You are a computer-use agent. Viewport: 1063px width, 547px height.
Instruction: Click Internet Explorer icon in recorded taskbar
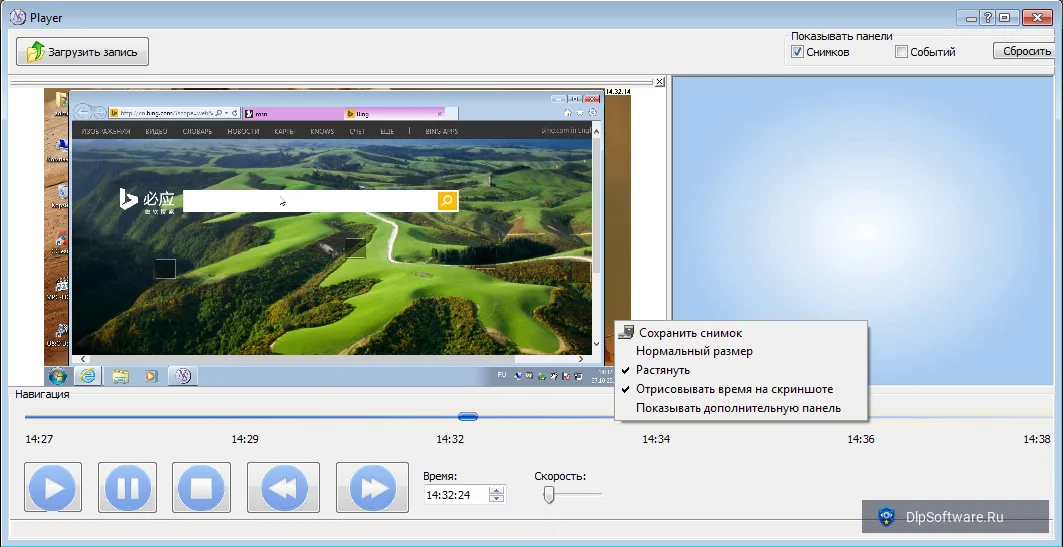point(87,376)
